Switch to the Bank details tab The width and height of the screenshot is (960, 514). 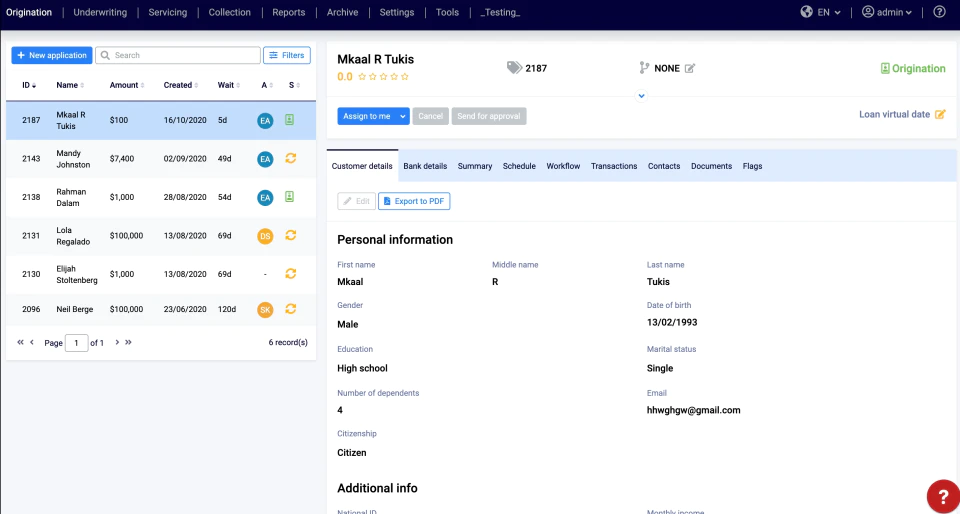pyautogui.click(x=425, y=166)
